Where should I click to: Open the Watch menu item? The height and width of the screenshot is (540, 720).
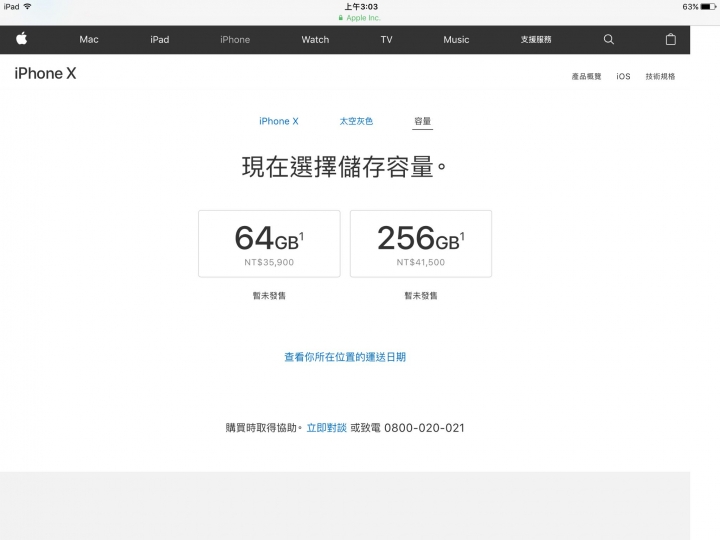click(x=315, y=39)
